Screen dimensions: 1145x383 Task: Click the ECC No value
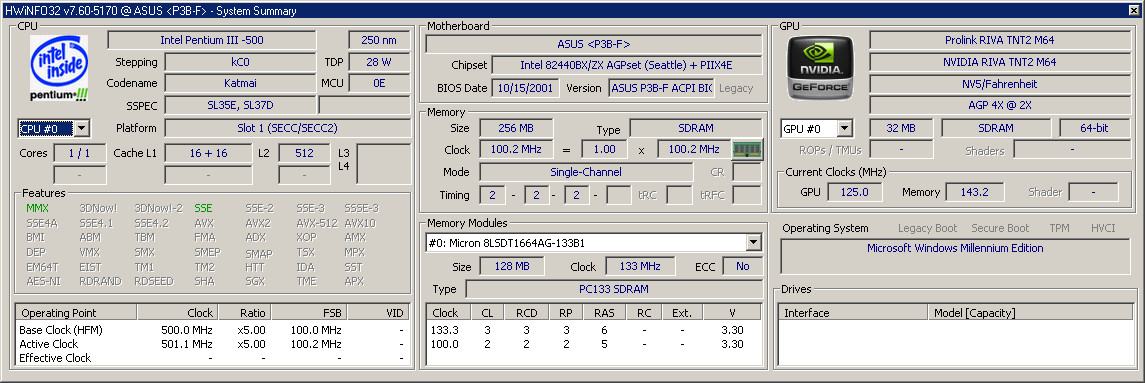pos(743,266)
